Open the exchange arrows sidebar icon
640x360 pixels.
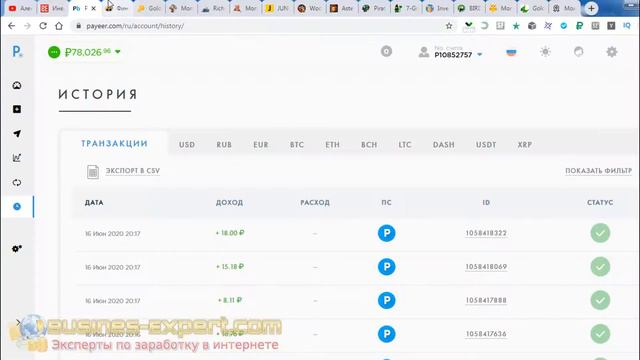click(17, 182)
